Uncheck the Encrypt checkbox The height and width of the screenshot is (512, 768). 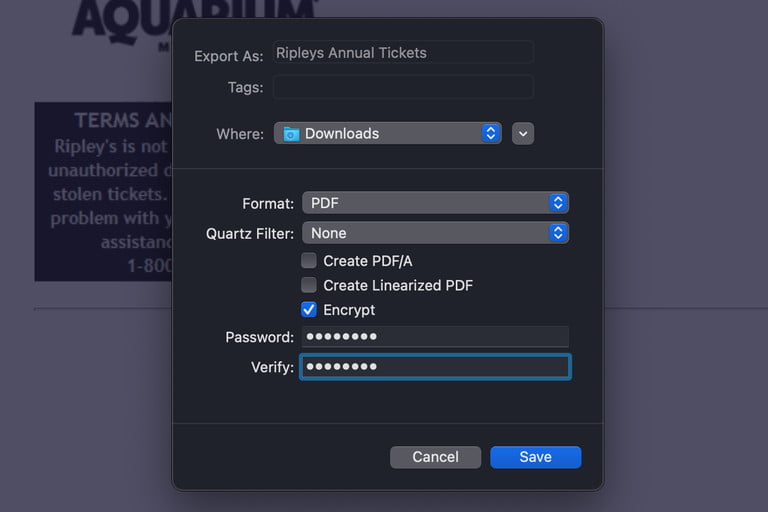pos(309,310)
